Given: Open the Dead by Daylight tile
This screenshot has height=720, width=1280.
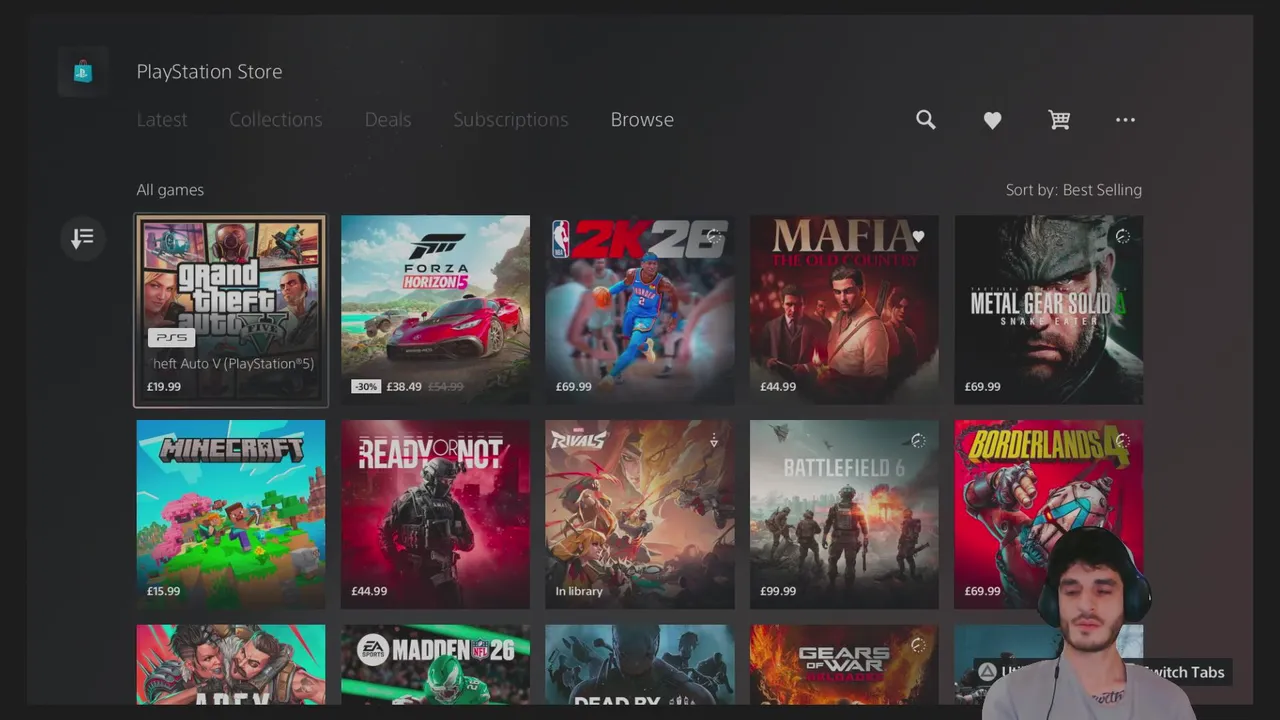Looking at the screenshot, I should click(640, 664).
